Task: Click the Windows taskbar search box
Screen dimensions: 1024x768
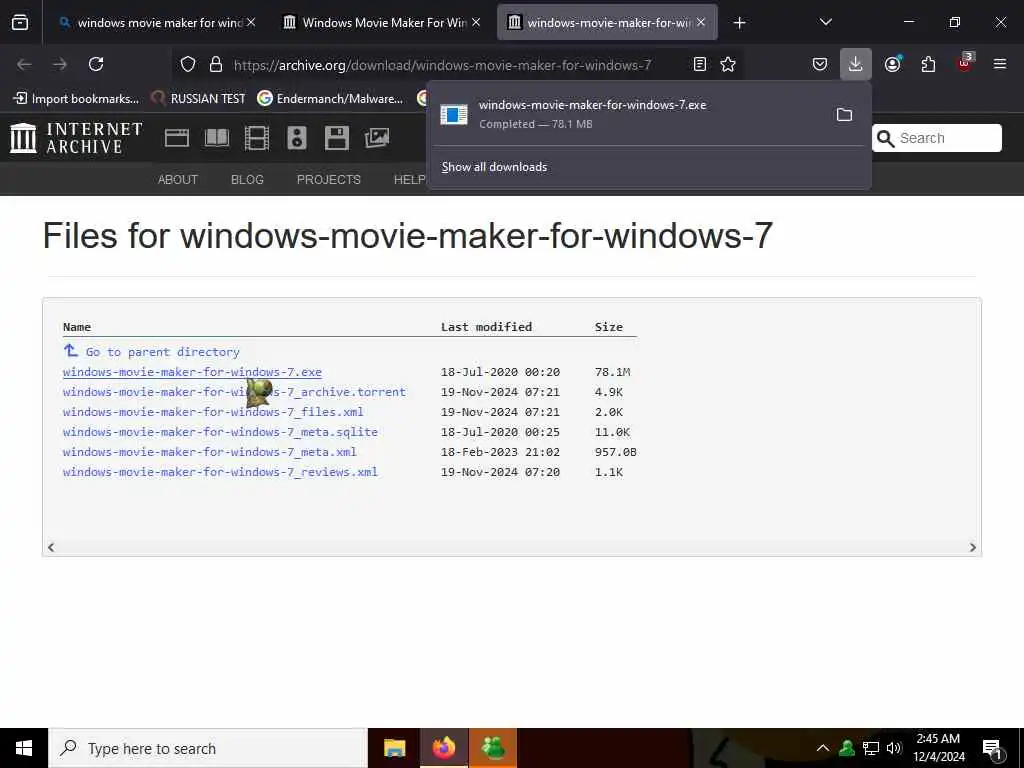Action: [x=208, y=748]
